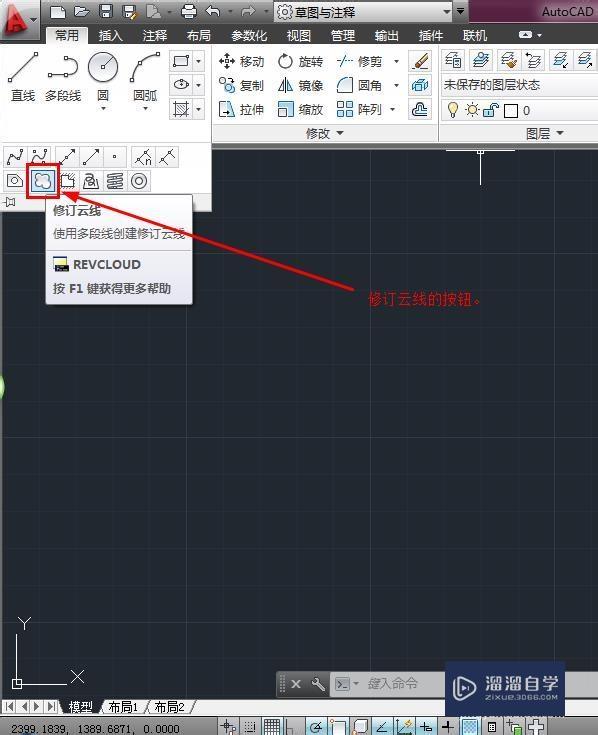Click the Divide tool icon
The height and width of the screenshot is (735, 598).
143,157
